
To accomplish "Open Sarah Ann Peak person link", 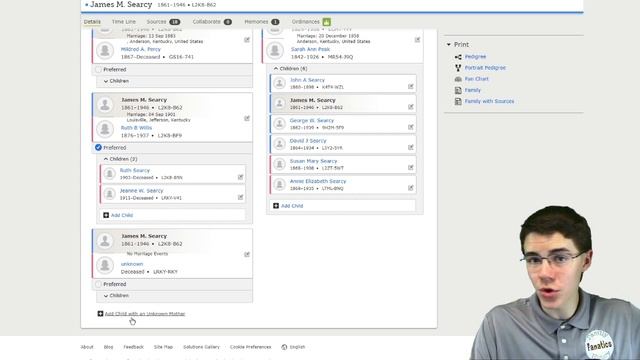I will [310, 49].
